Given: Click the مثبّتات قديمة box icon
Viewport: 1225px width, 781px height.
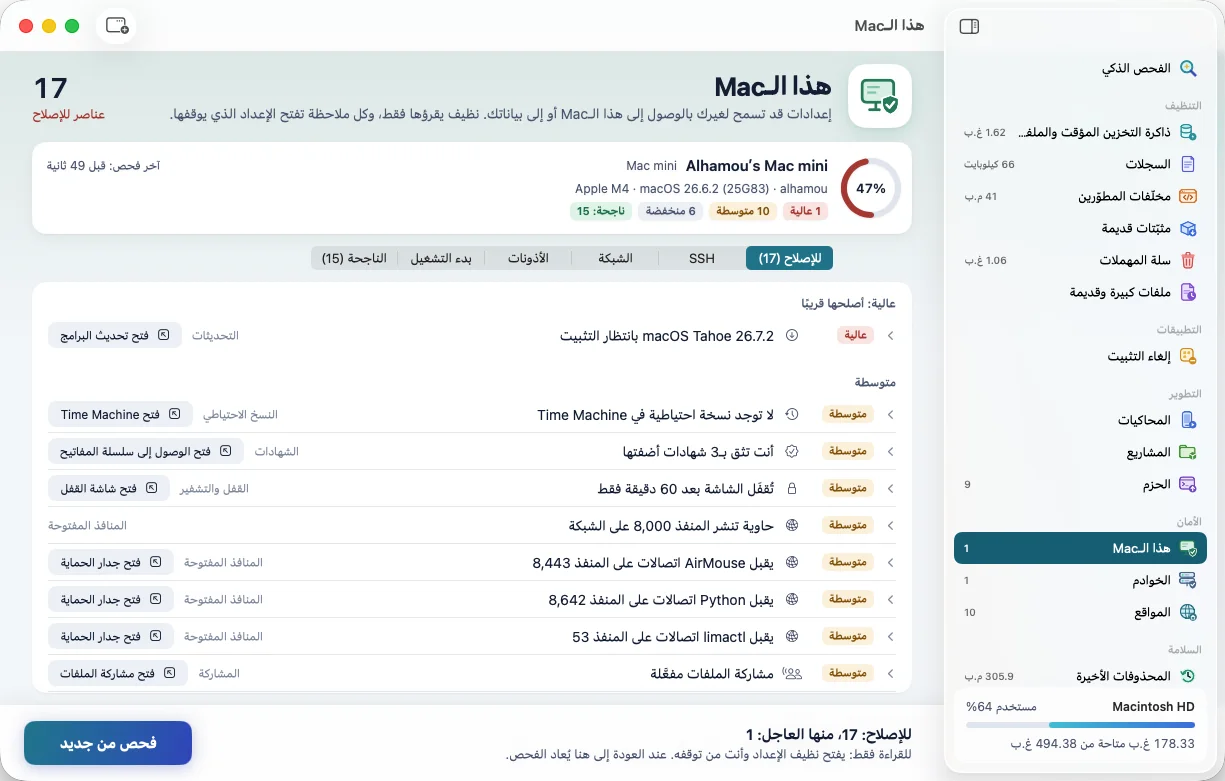Looking at the screenshot, I should tap(1188, 228).
